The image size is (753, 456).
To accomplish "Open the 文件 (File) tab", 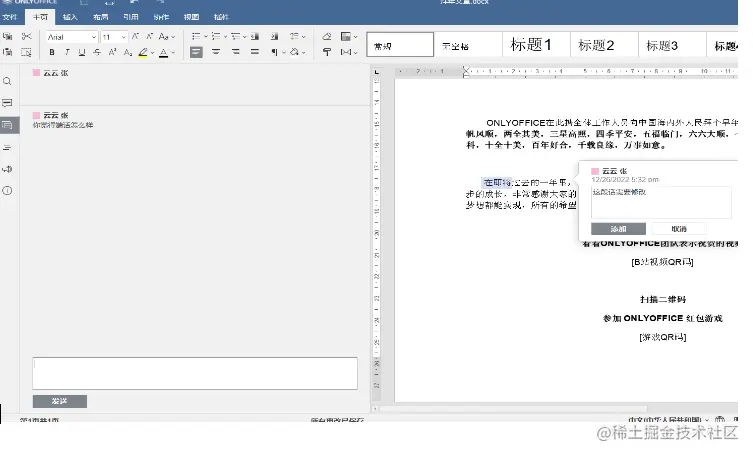I will click(x=10, y=17).
